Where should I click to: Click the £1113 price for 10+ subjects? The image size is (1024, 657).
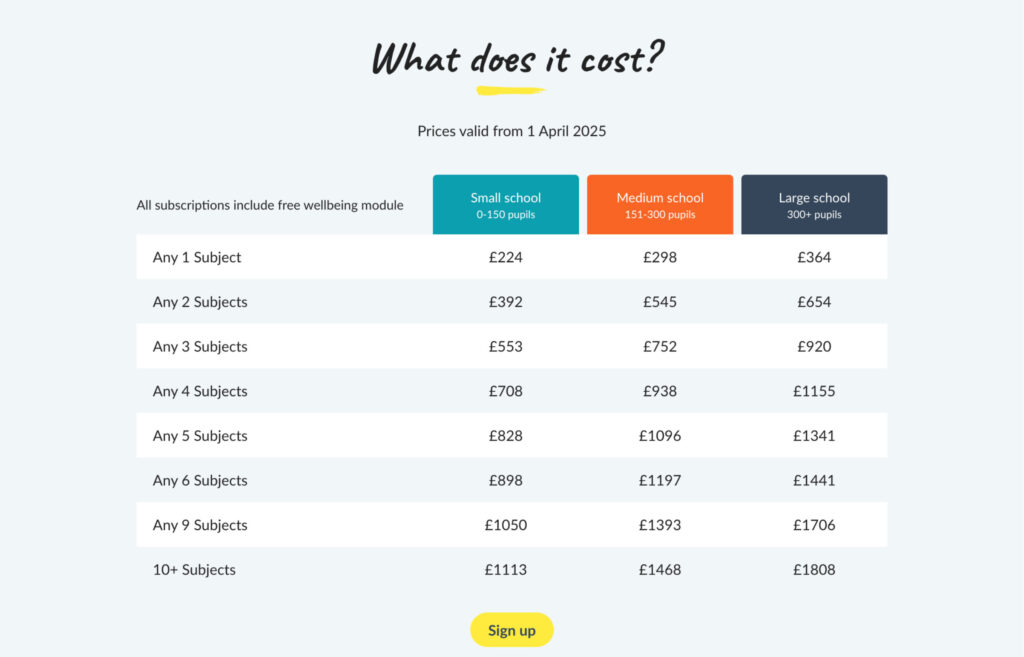coord(505,569)
